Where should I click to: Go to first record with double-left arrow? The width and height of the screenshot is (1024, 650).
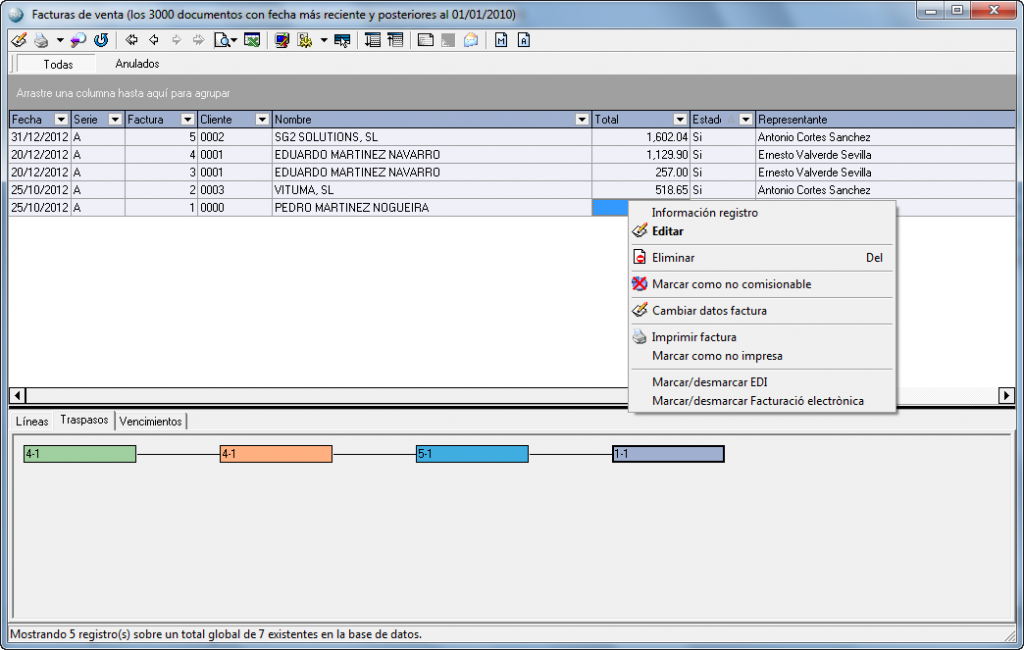coord(132,40)
